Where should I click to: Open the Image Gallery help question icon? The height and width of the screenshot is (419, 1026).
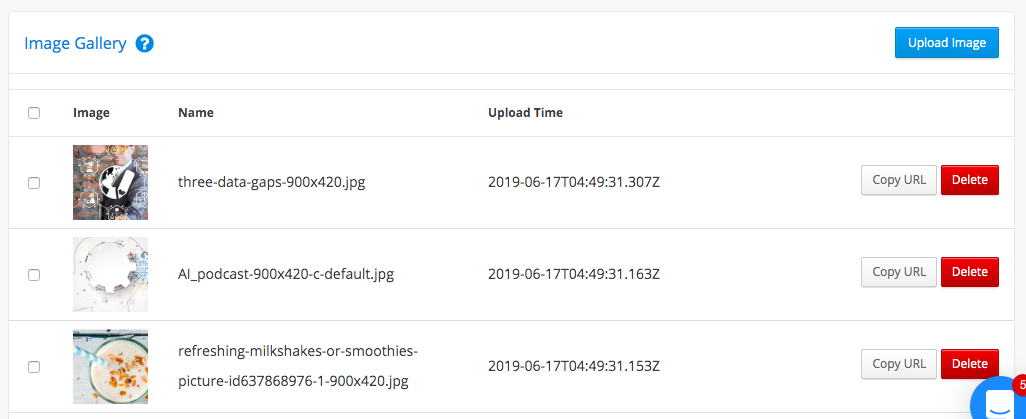[x=145, y=44]
